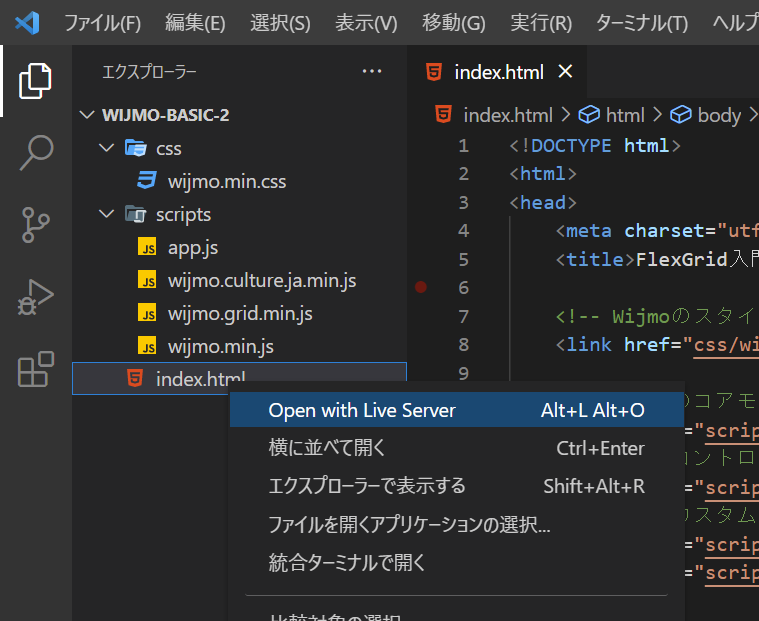Click the meta charset code on line 4
759x621 pixels.
tap(657, 230)
